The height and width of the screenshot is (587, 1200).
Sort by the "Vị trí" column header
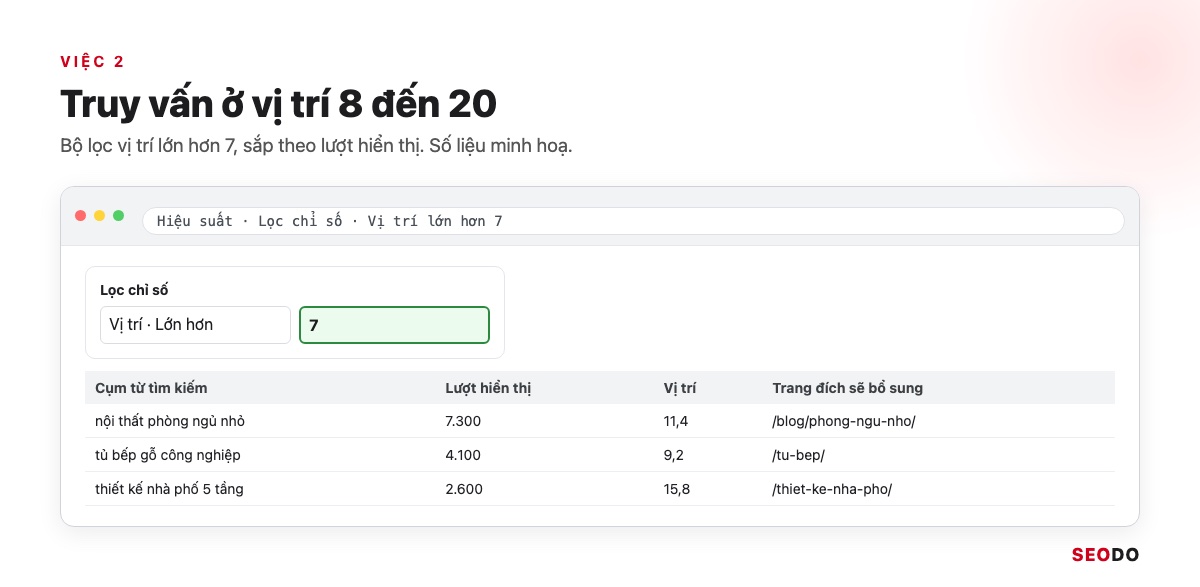tap(680, 388)
